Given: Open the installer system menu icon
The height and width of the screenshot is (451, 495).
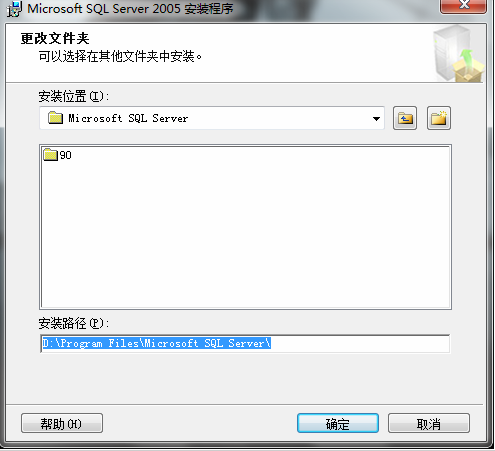Looking at the screenshot, I should (15, 8).
